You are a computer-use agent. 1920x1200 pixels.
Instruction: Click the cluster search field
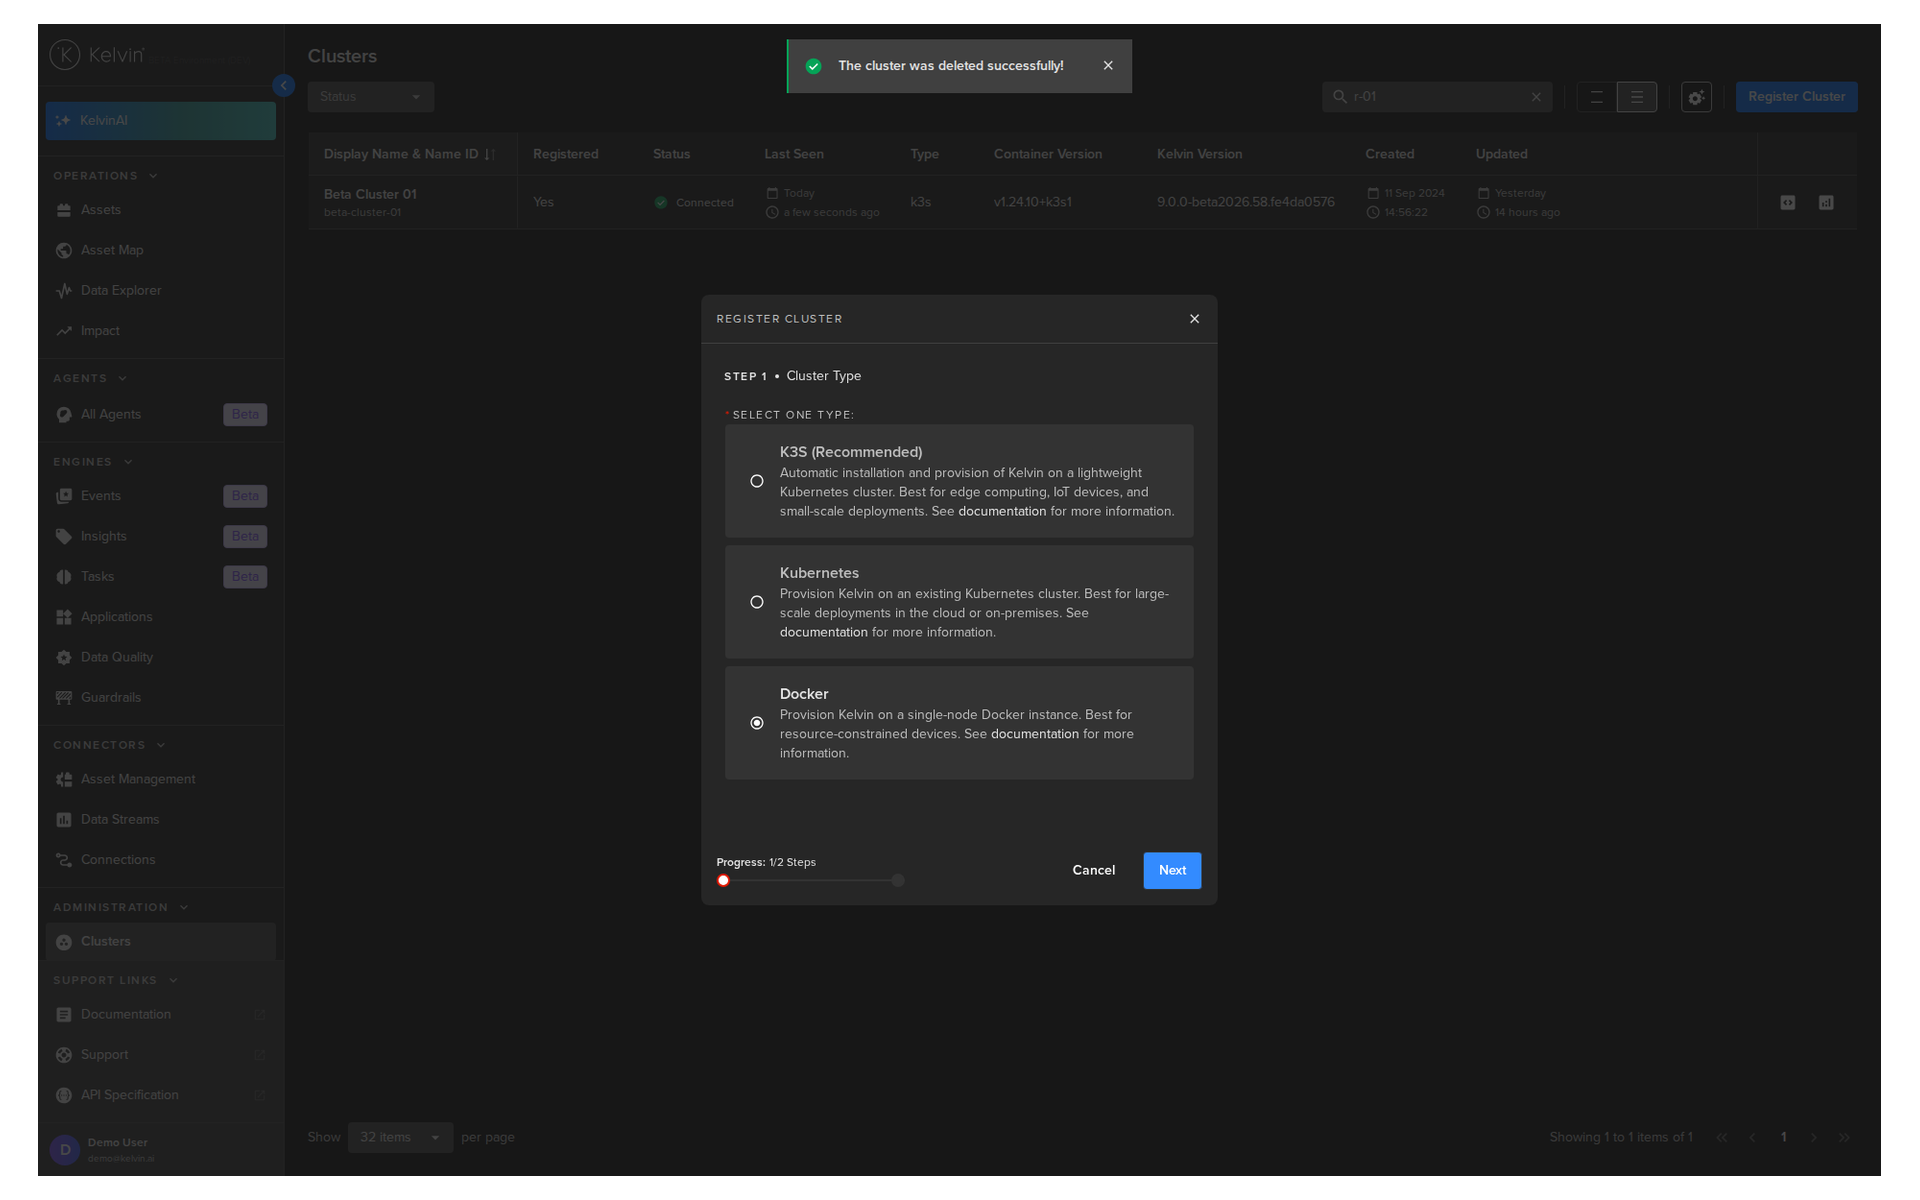coord(1436,97)
